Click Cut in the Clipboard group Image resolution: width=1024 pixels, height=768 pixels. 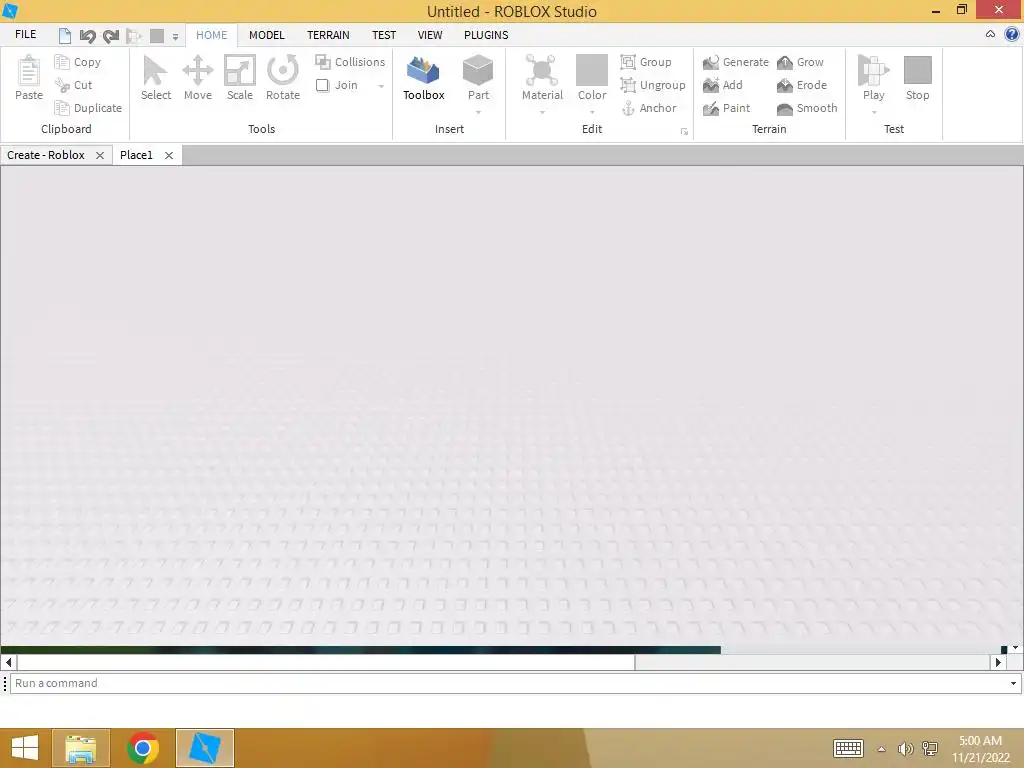[x=73, y=85]
